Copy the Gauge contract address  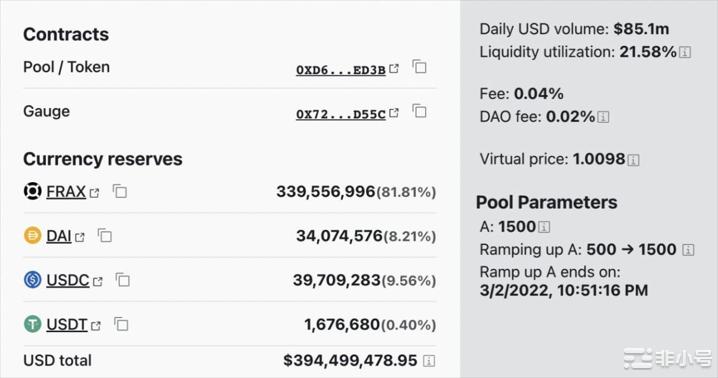coord(419,111)
